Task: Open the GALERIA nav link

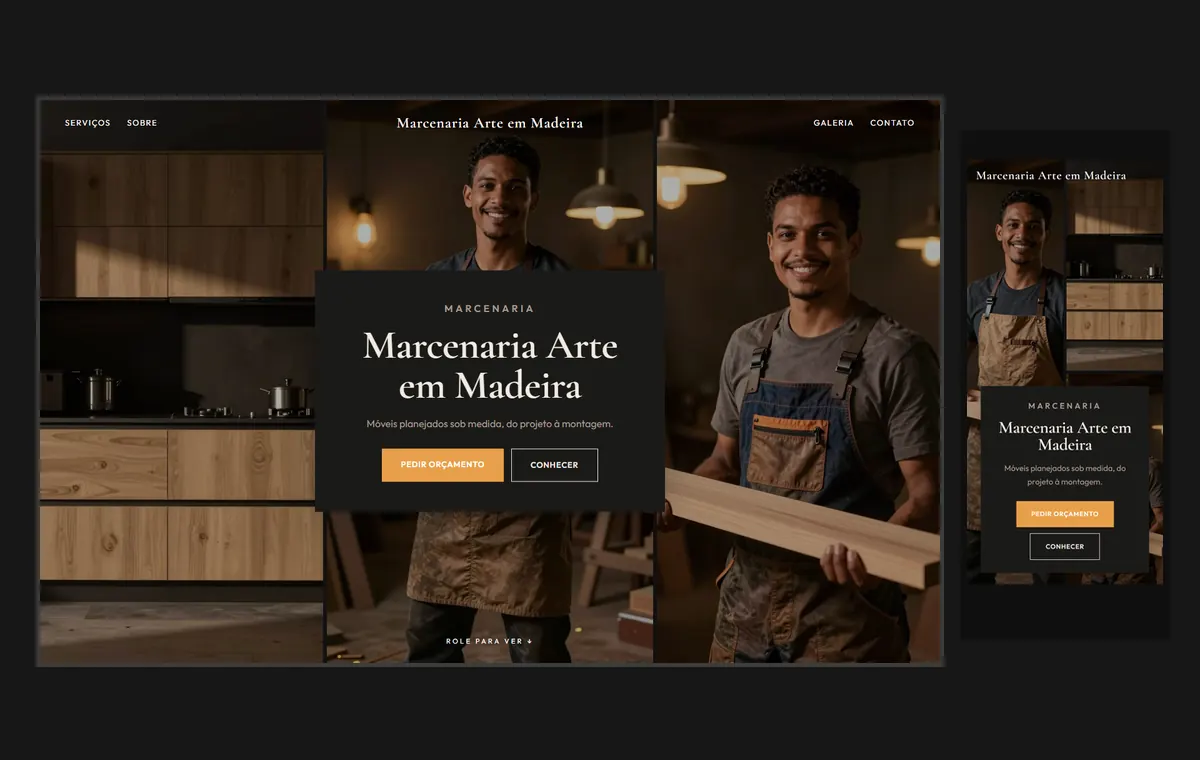Action: coord(833,123)
